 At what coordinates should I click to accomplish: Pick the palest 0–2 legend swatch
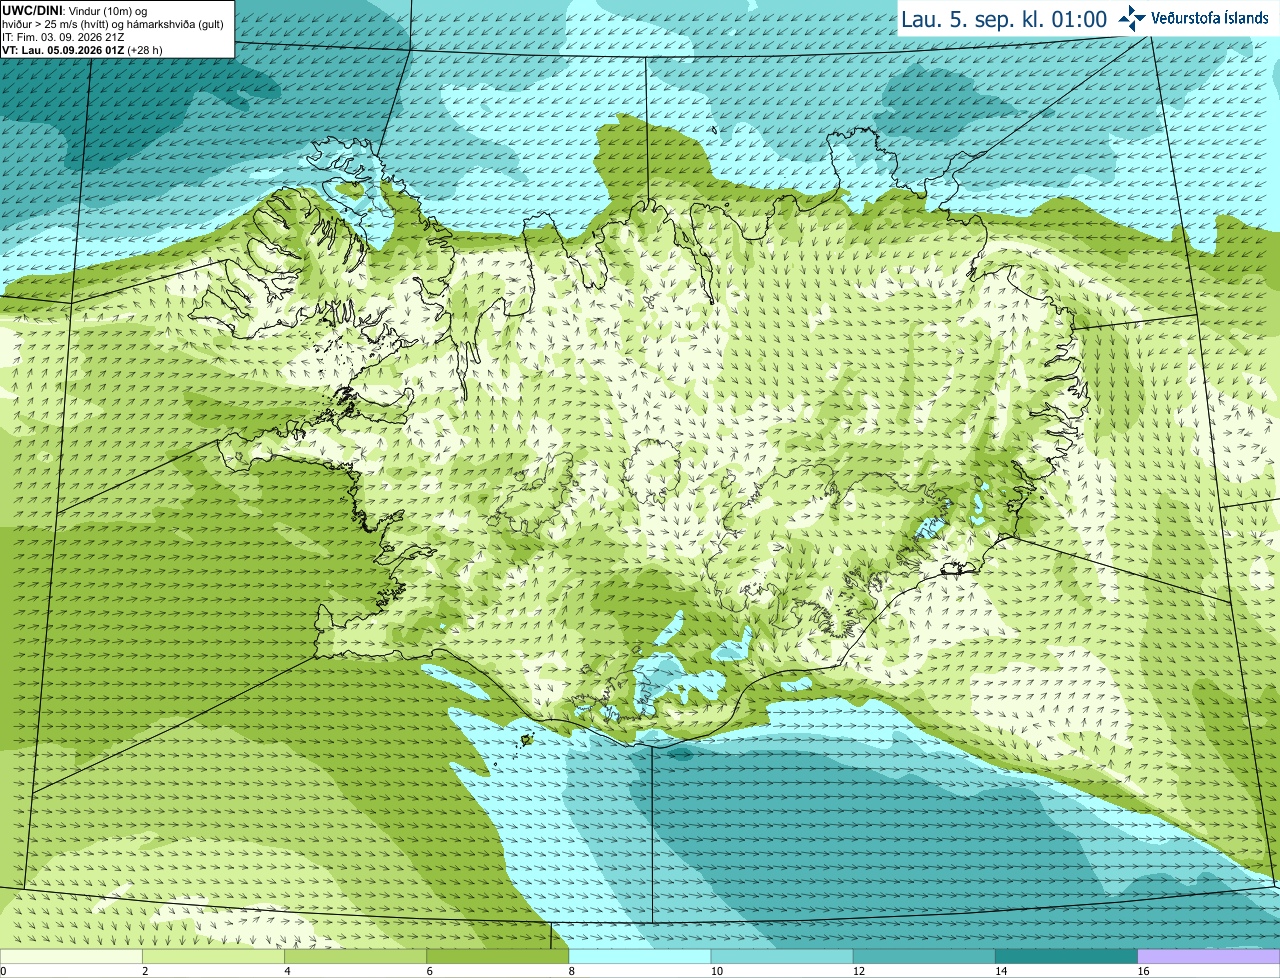[71, 956]
